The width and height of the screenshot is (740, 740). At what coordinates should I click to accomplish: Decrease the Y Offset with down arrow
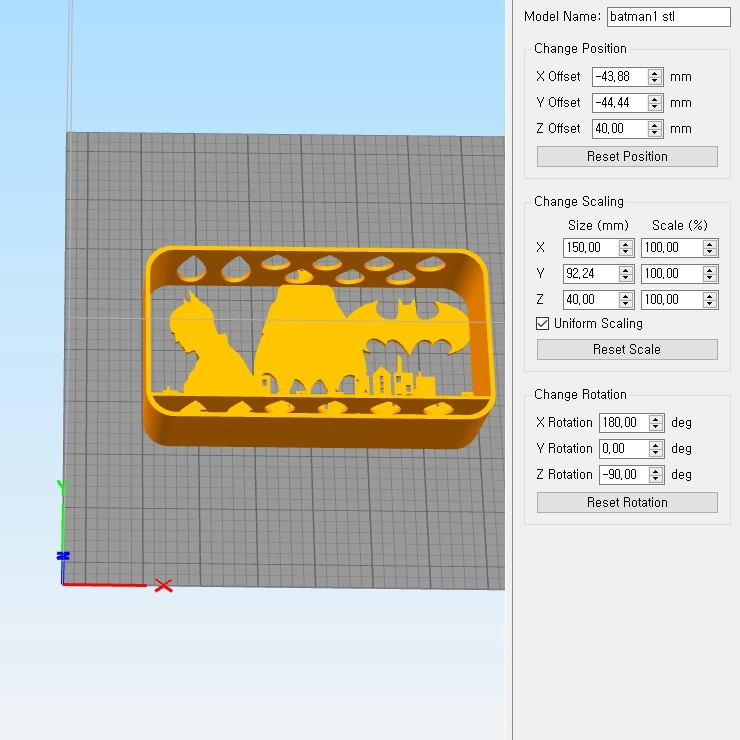[x=655, y=107]
